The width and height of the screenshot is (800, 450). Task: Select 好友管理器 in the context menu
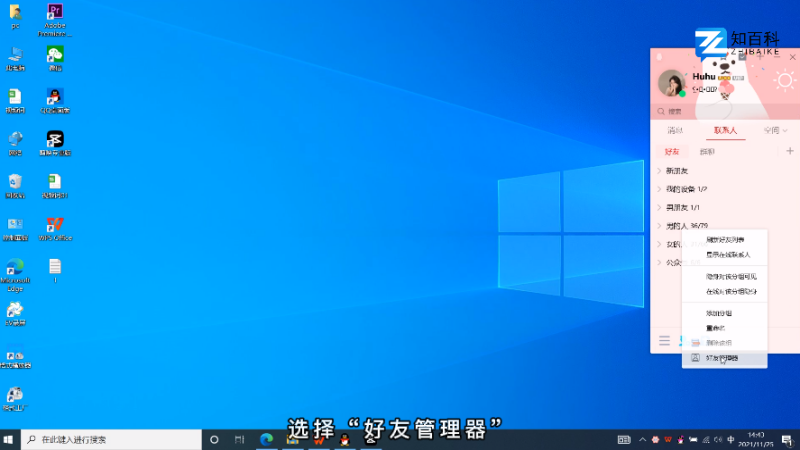click(x=722, y=357)
